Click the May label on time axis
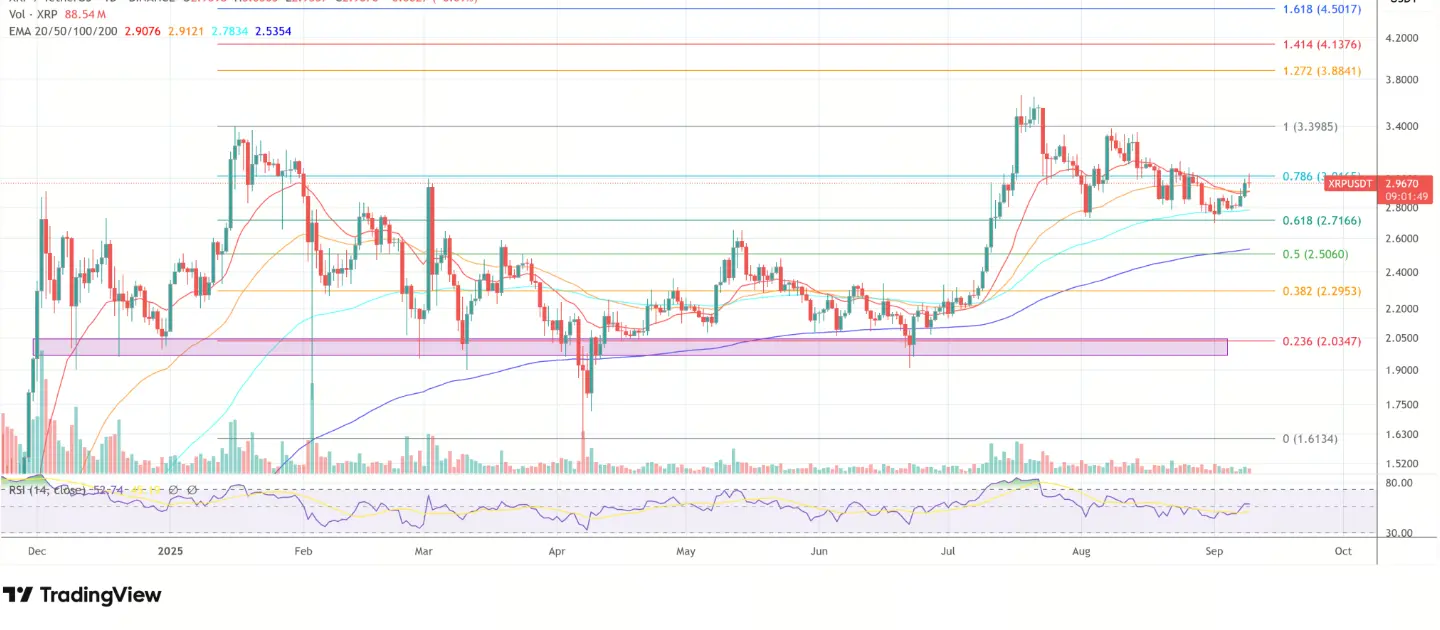This screenshot has width=1440, height=630. point(685,551)
